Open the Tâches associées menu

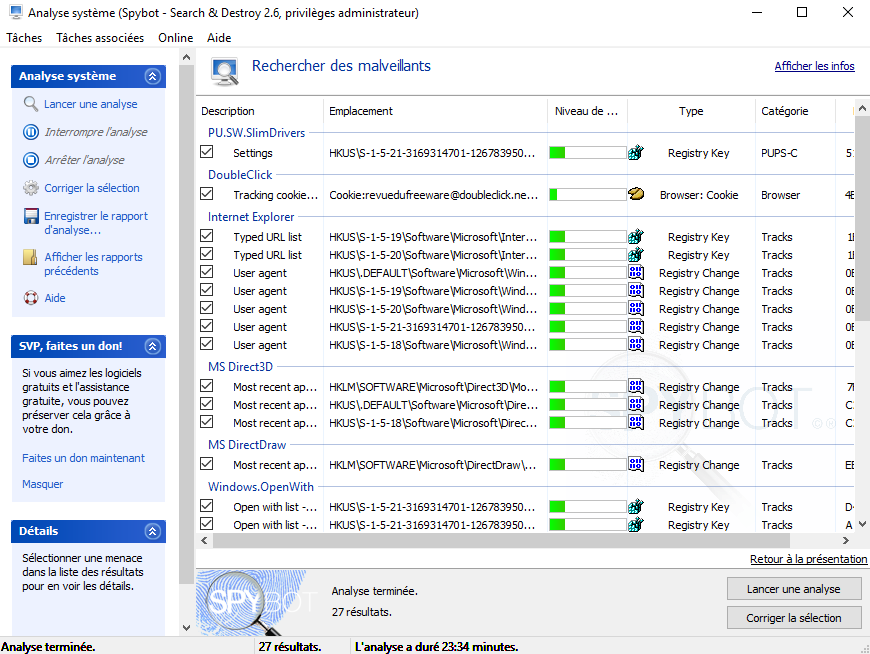100,38
